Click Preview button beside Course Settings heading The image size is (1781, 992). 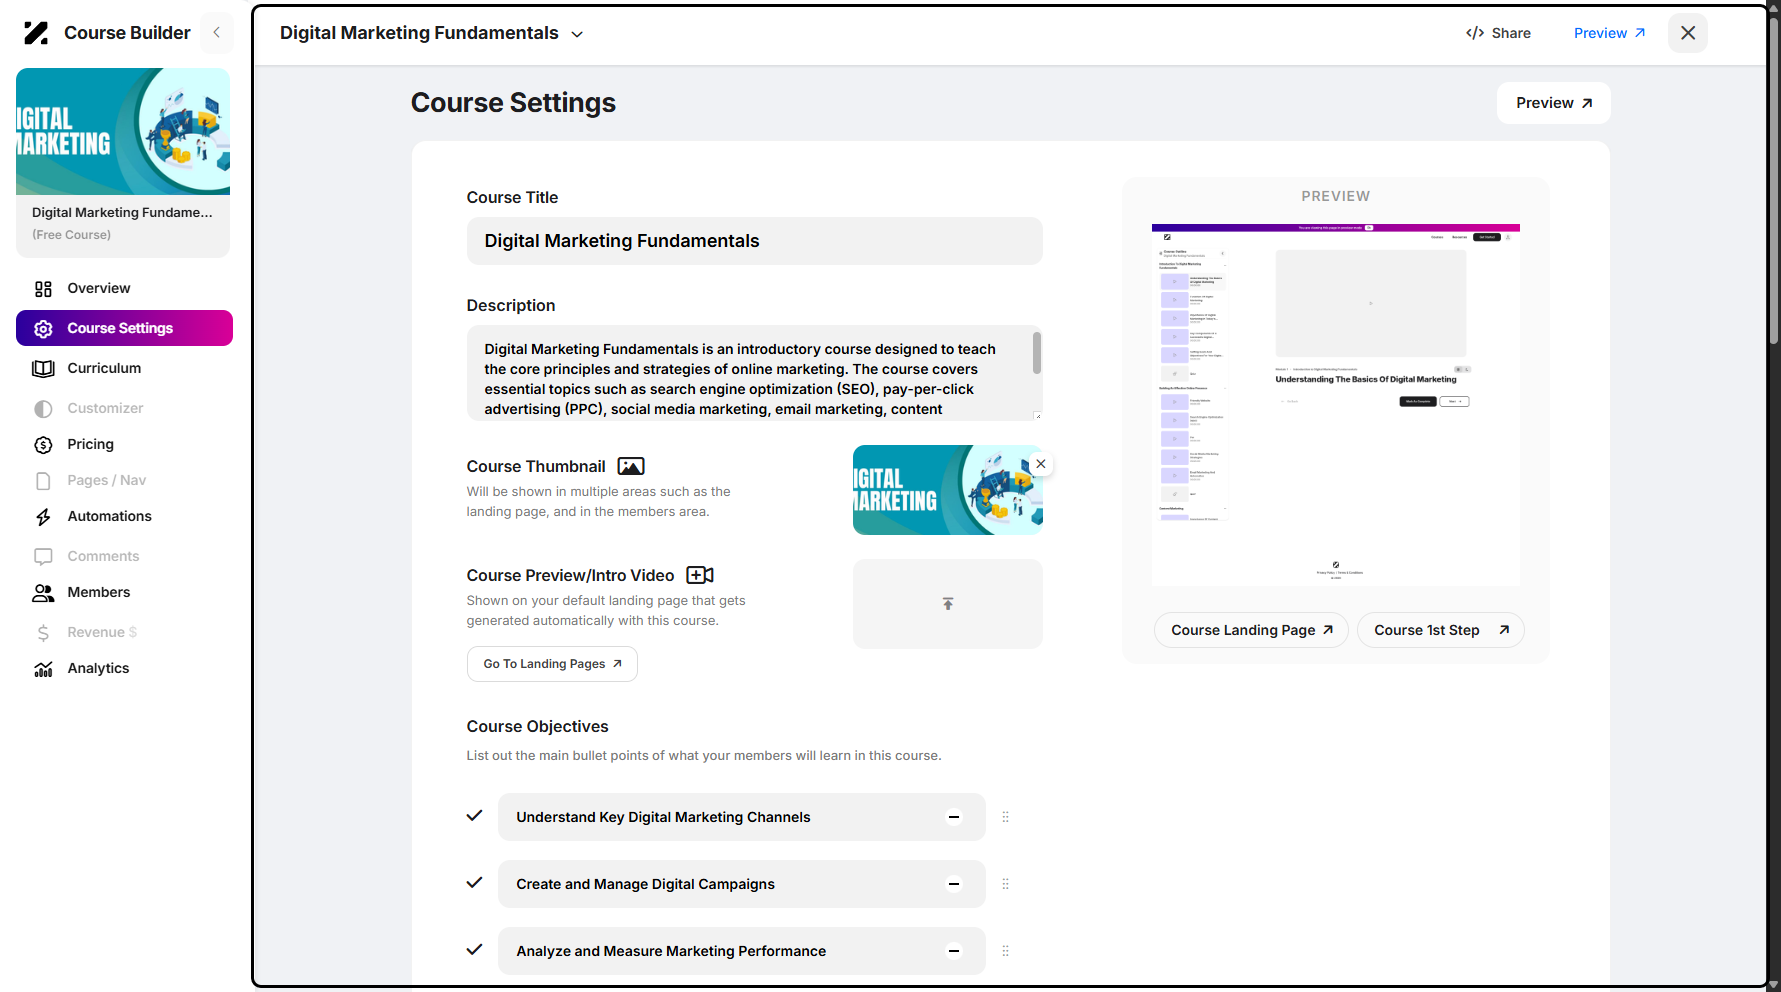click(x=1553, y=103)
